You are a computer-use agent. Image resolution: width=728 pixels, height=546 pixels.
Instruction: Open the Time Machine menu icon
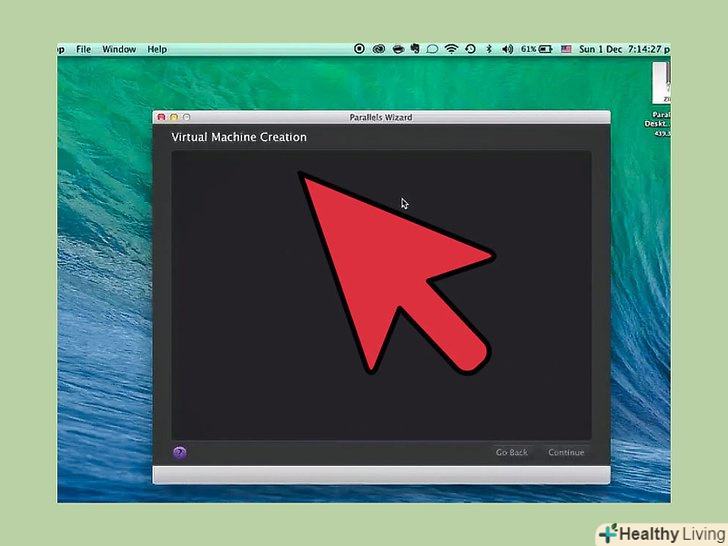coord(470,49)
